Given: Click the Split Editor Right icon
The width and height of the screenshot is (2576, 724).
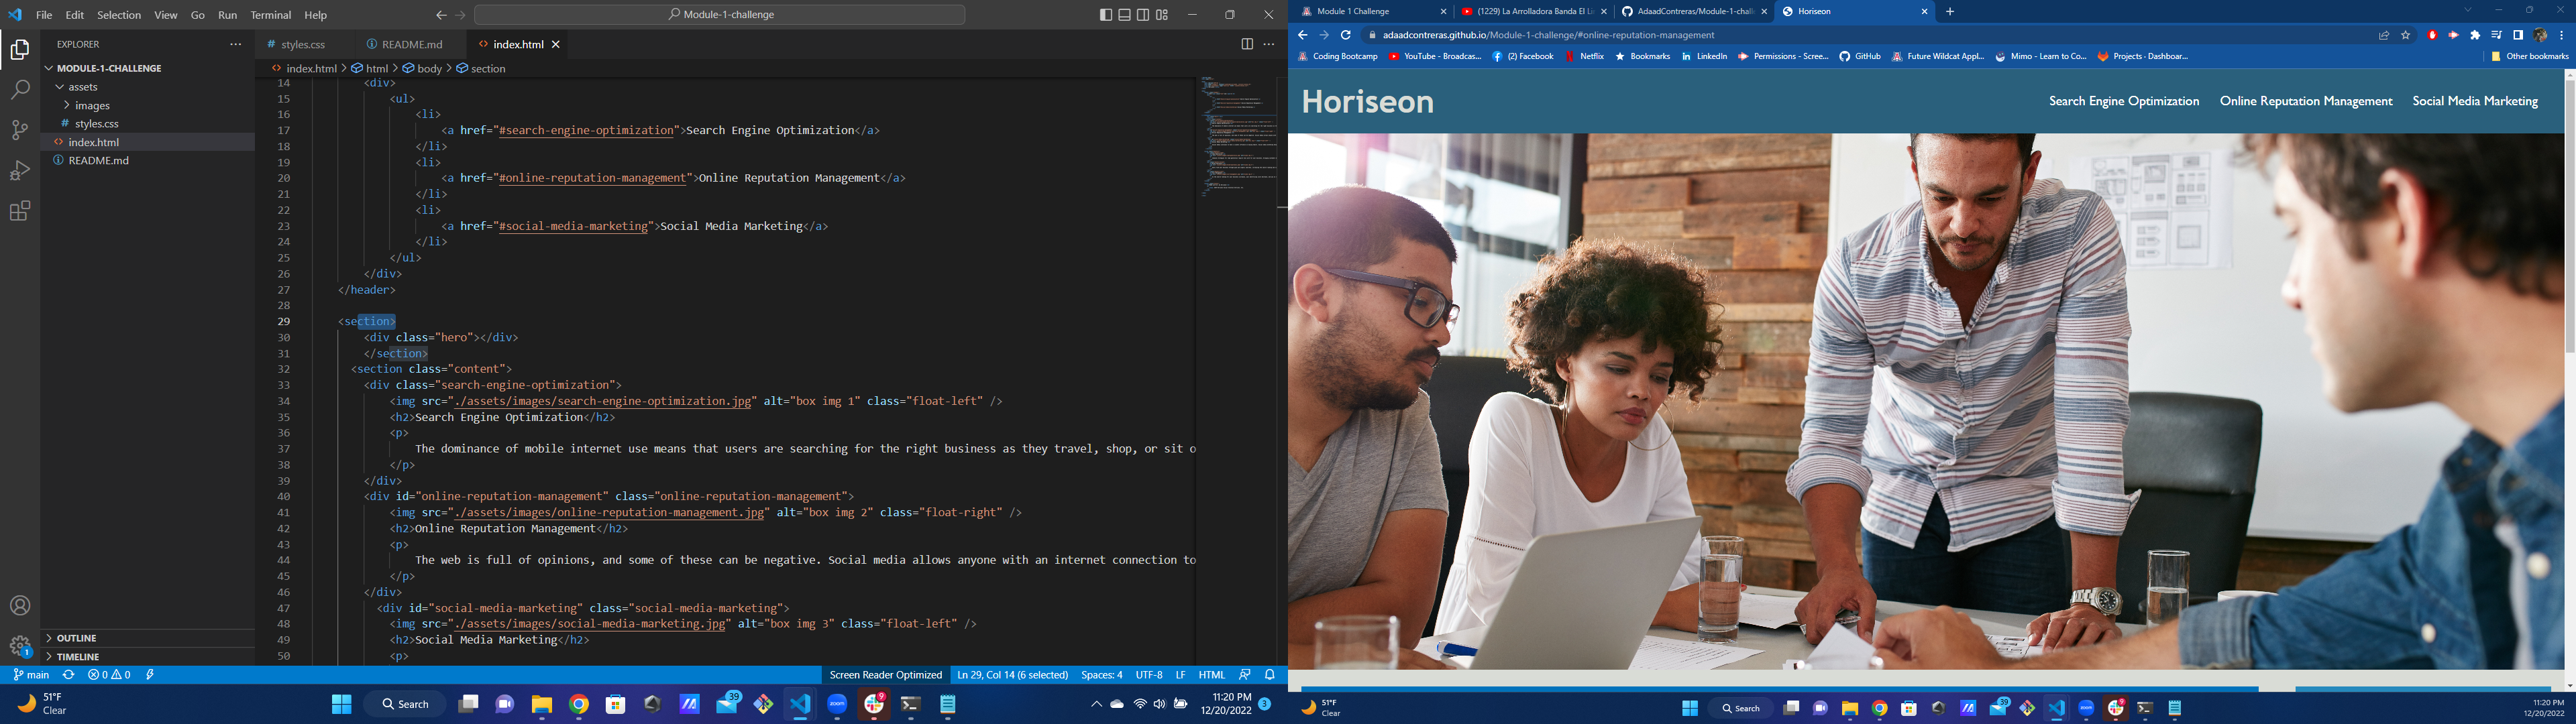Looking at the screenshot, I should coord(1247,44).
